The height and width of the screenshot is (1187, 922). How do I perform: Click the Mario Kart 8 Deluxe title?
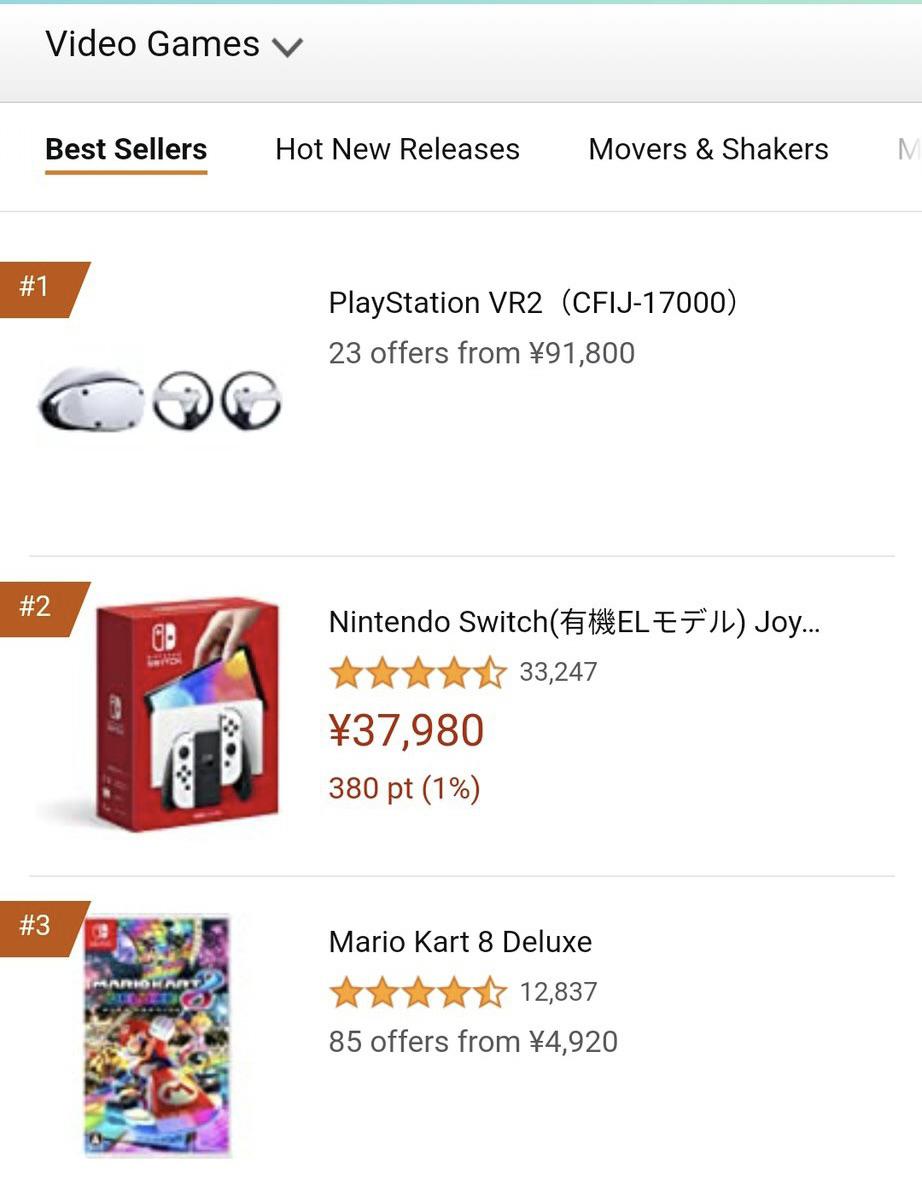(x=460, y=942)
